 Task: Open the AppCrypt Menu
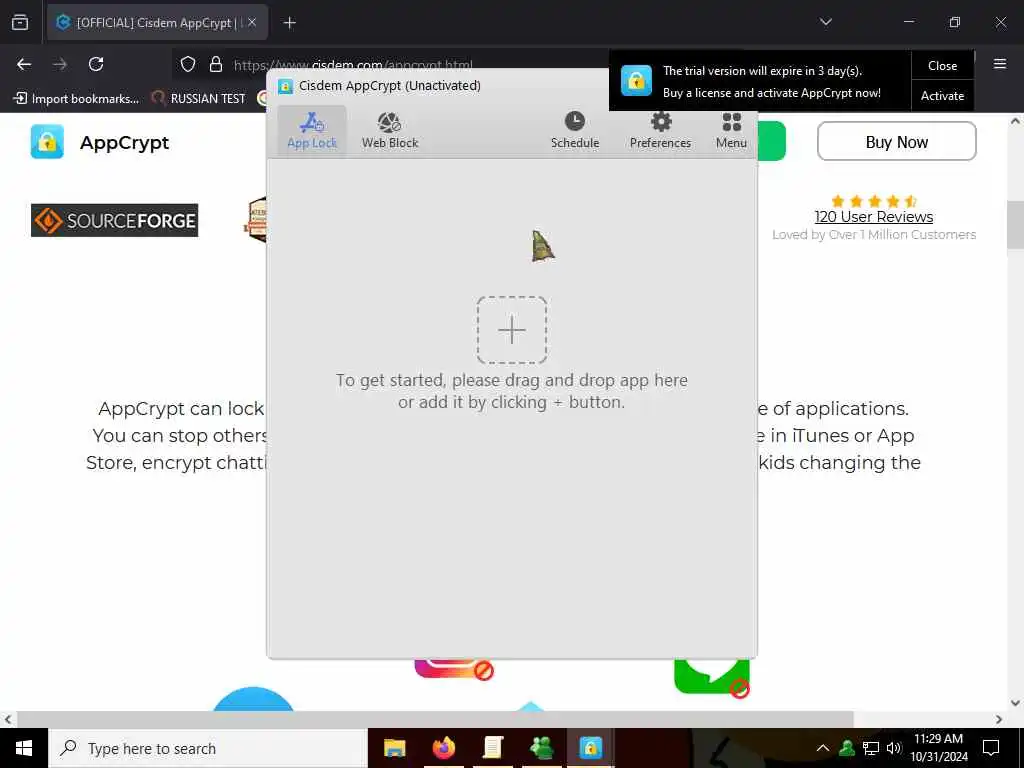click(731, 131)
